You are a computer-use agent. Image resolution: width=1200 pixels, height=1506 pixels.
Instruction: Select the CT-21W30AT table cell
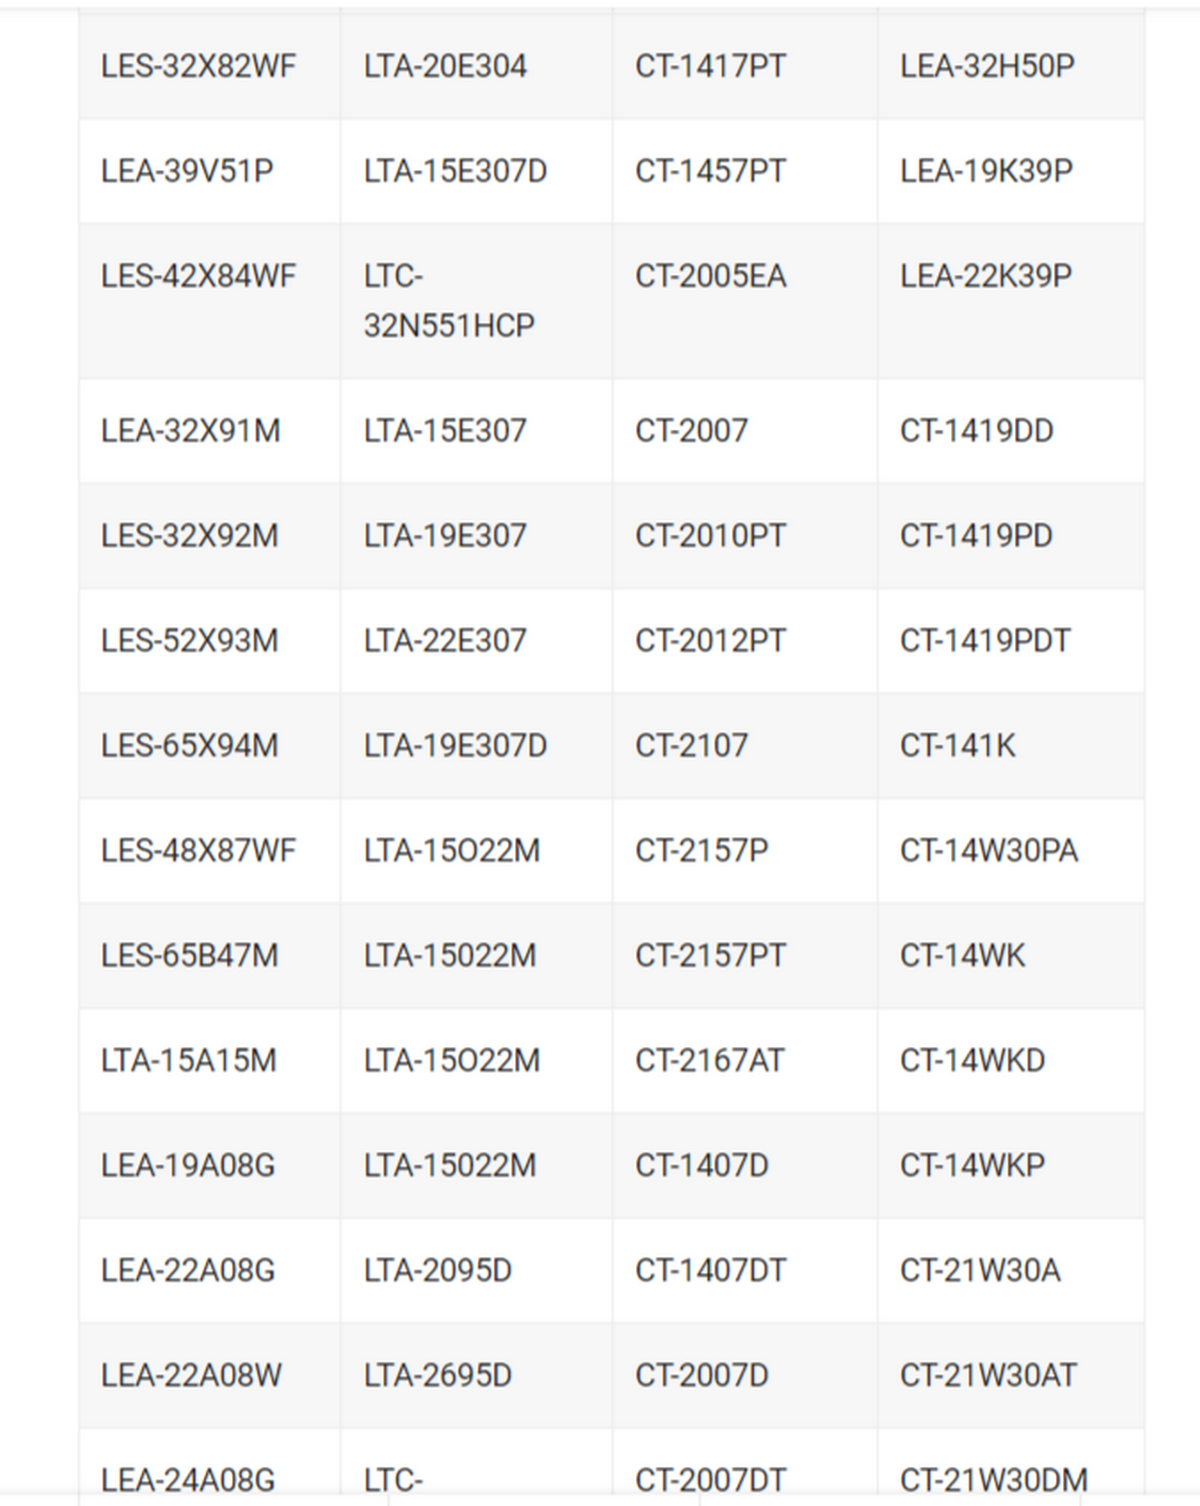point(988,1376)
